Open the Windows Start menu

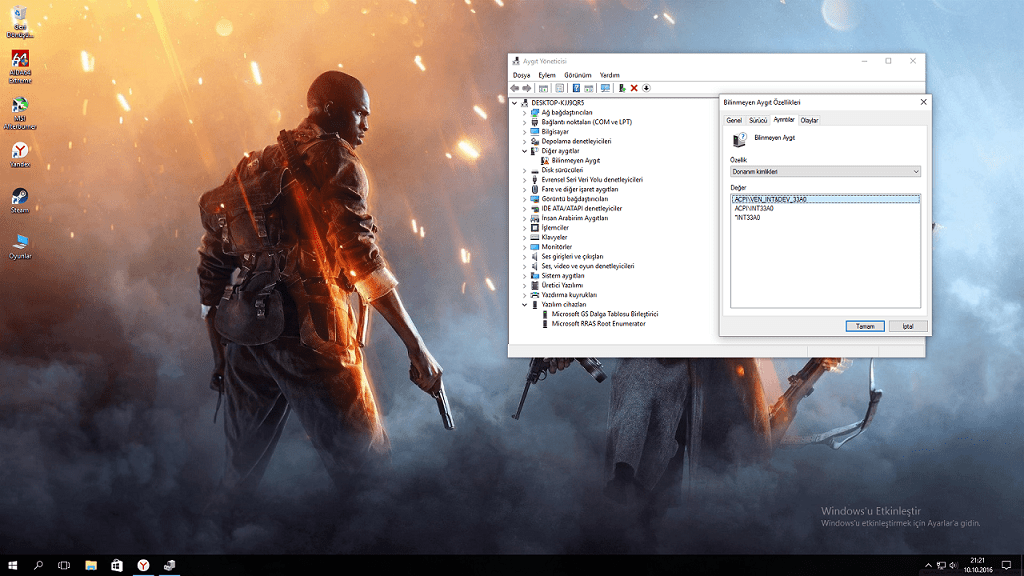coord(12,565)
